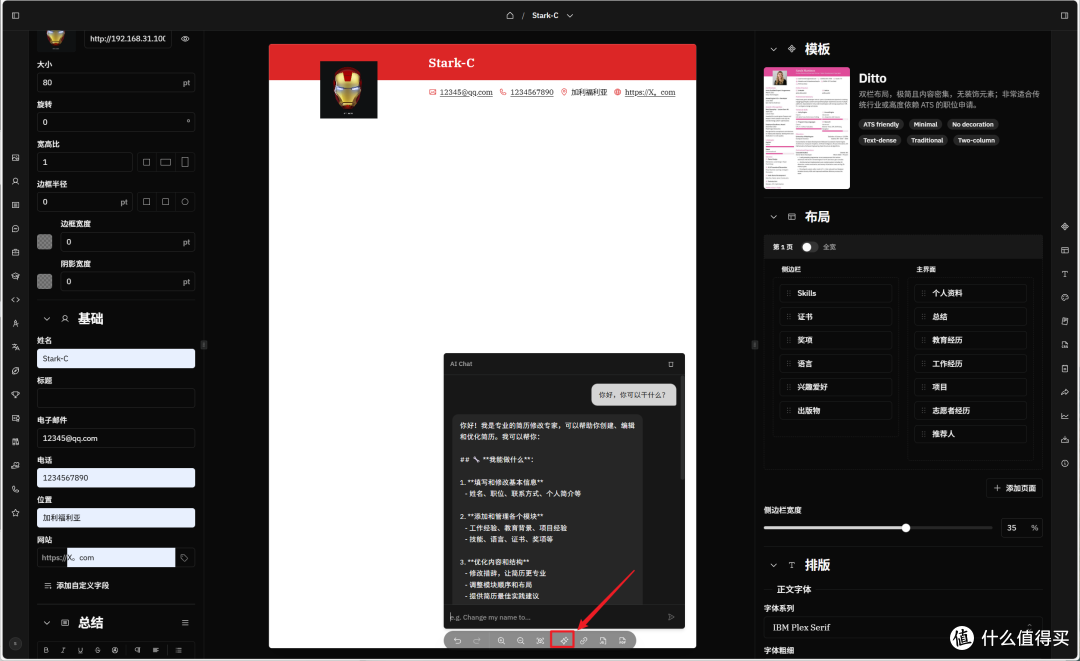
Task: Click the Ditto template thumbnail
Action: pos(807,128)
